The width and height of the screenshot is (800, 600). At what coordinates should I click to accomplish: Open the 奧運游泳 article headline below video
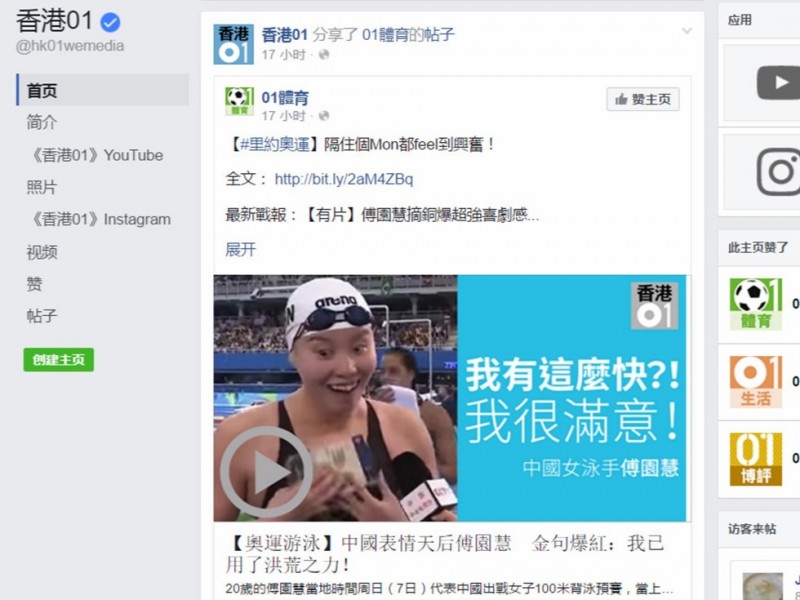445,554
